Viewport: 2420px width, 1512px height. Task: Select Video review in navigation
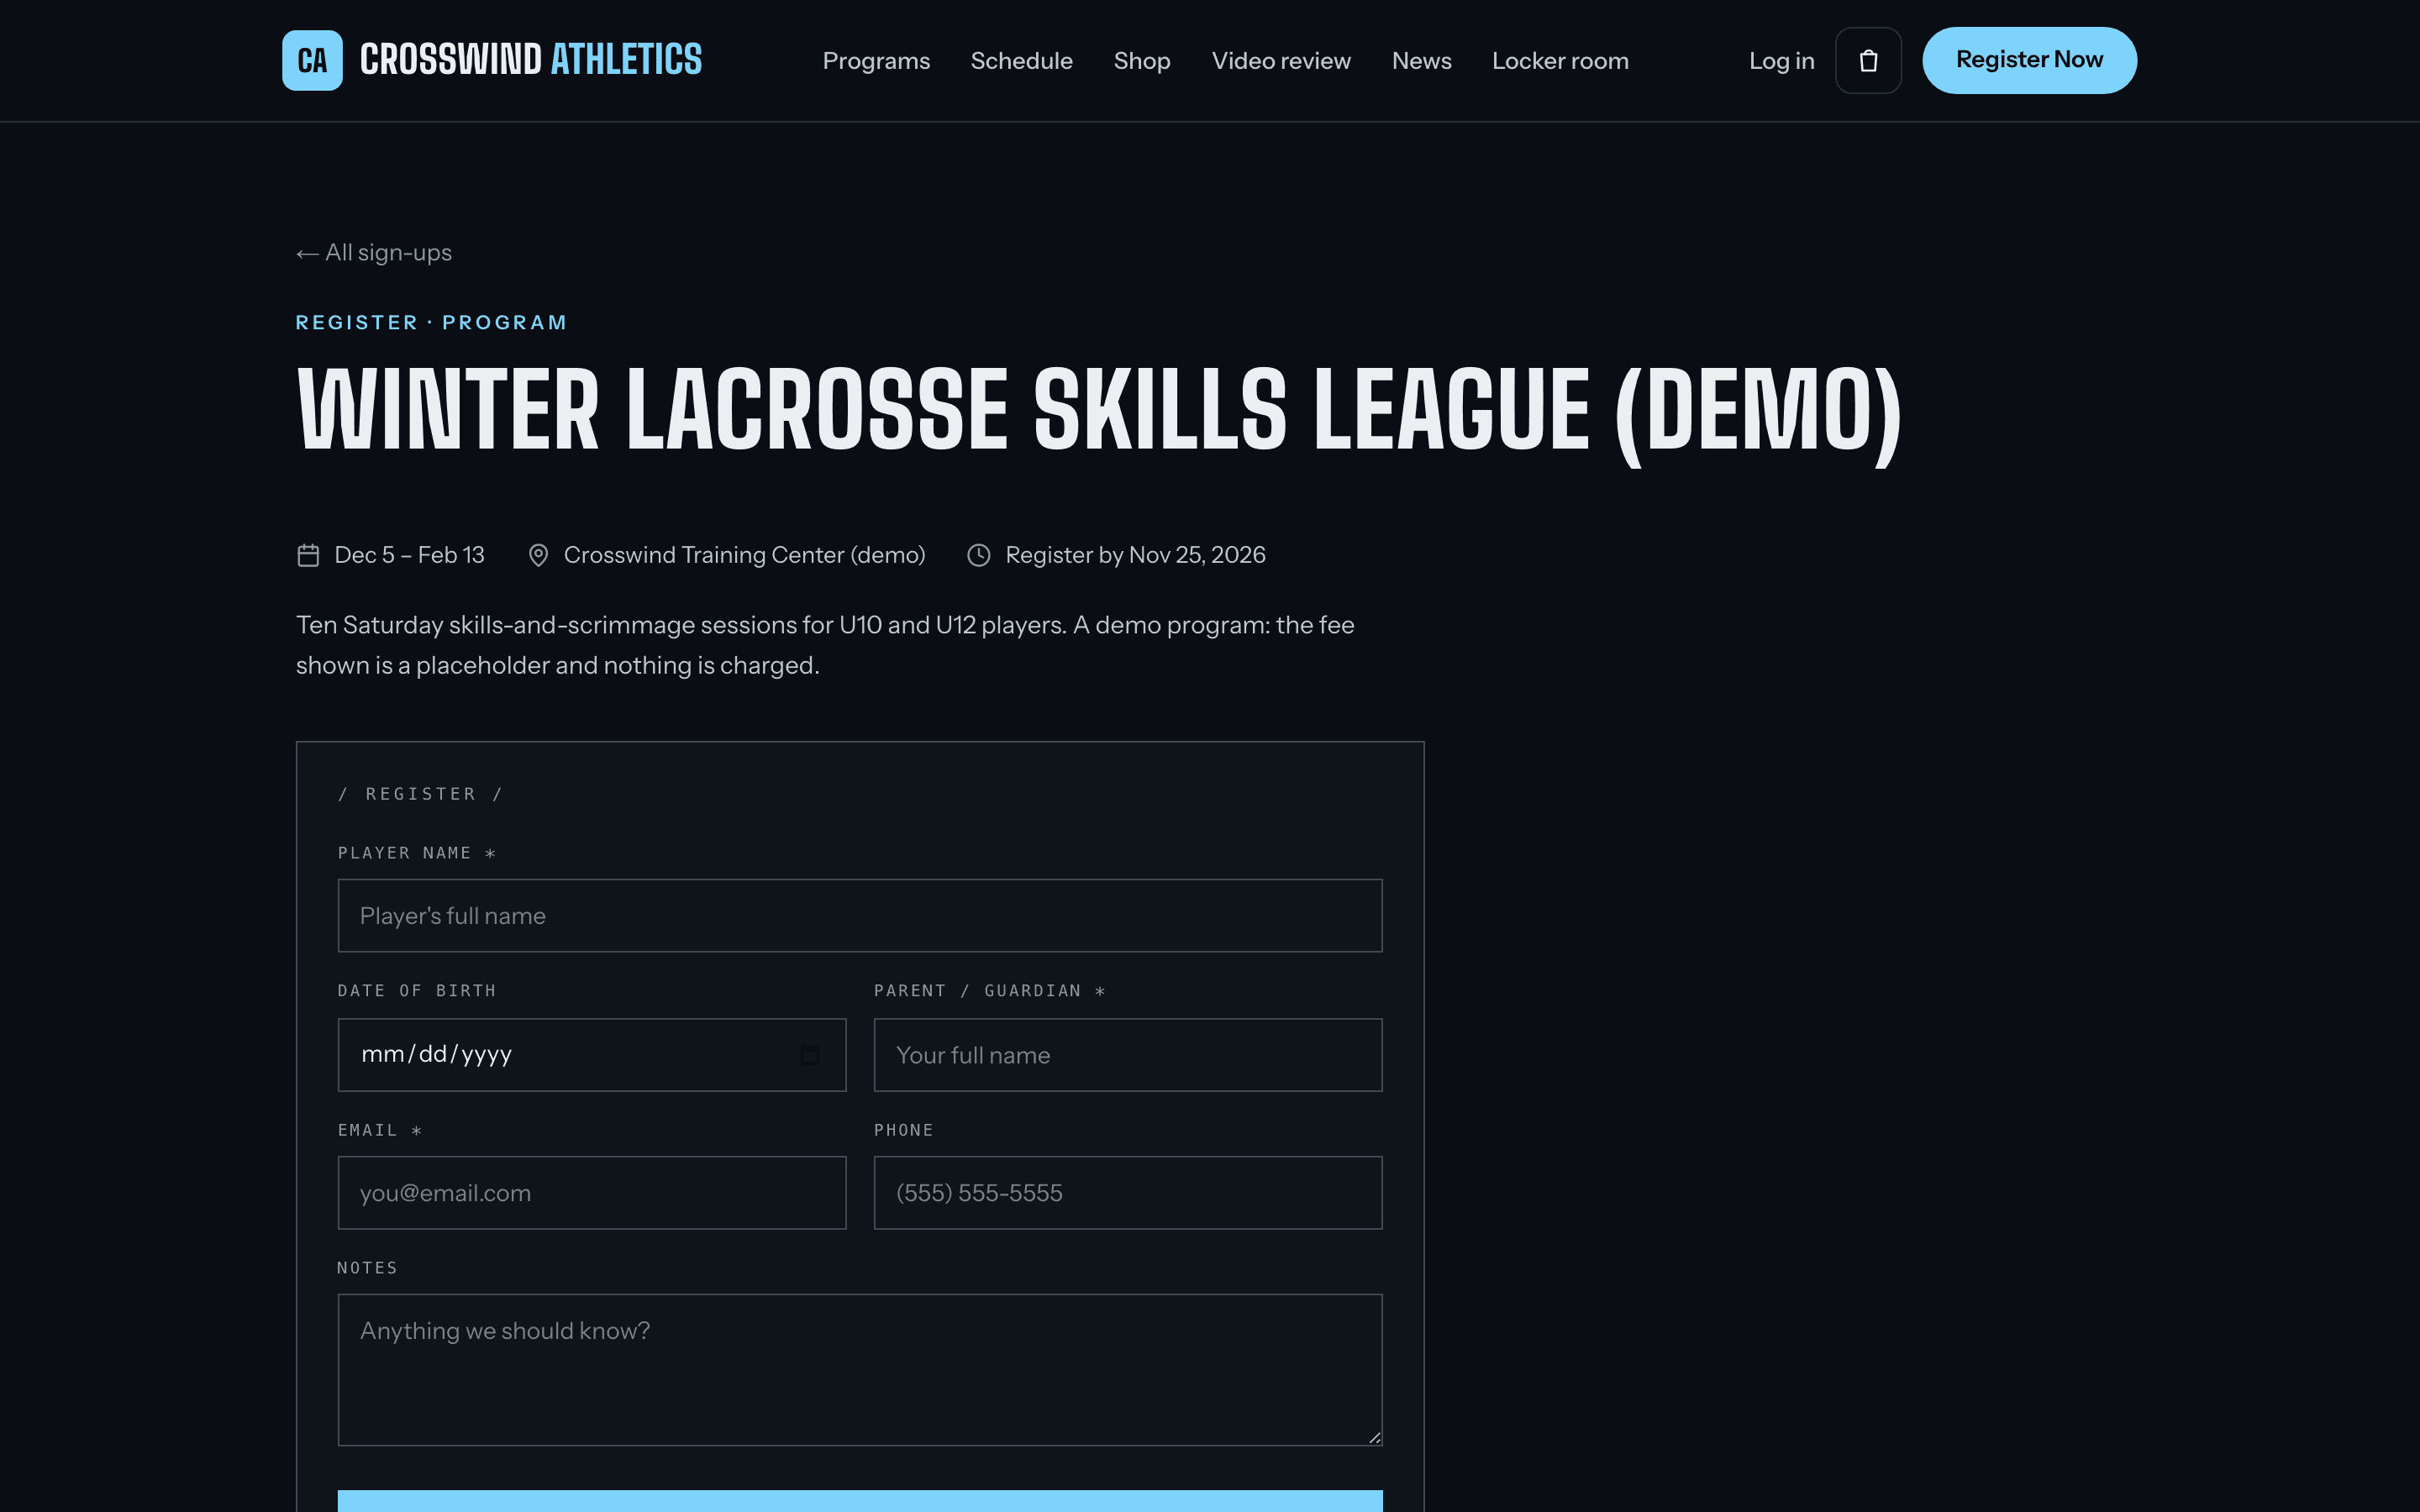(1281, 61)
